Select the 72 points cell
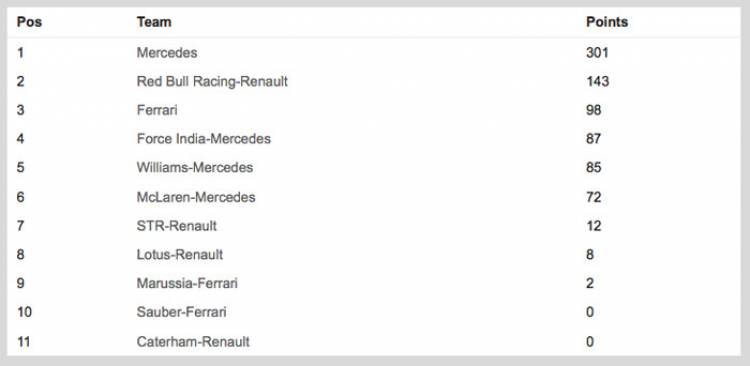Screen dimensions: 750x366 tap(594, 197)
